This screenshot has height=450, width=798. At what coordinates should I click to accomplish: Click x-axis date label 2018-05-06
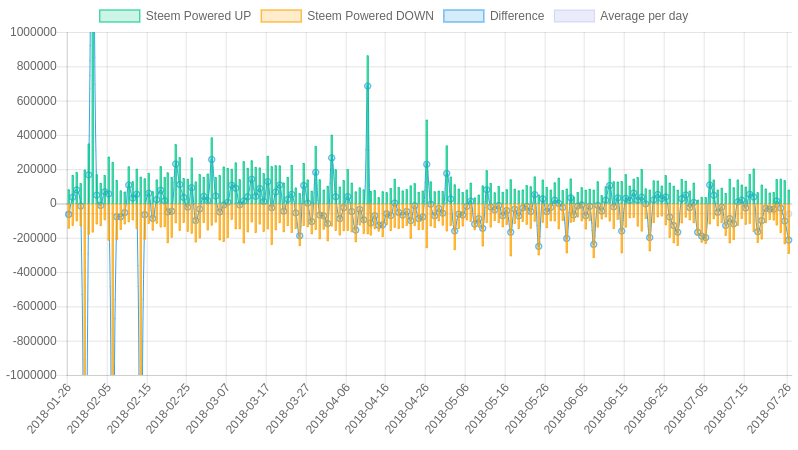pyautogui.click(x=446, y=409)
